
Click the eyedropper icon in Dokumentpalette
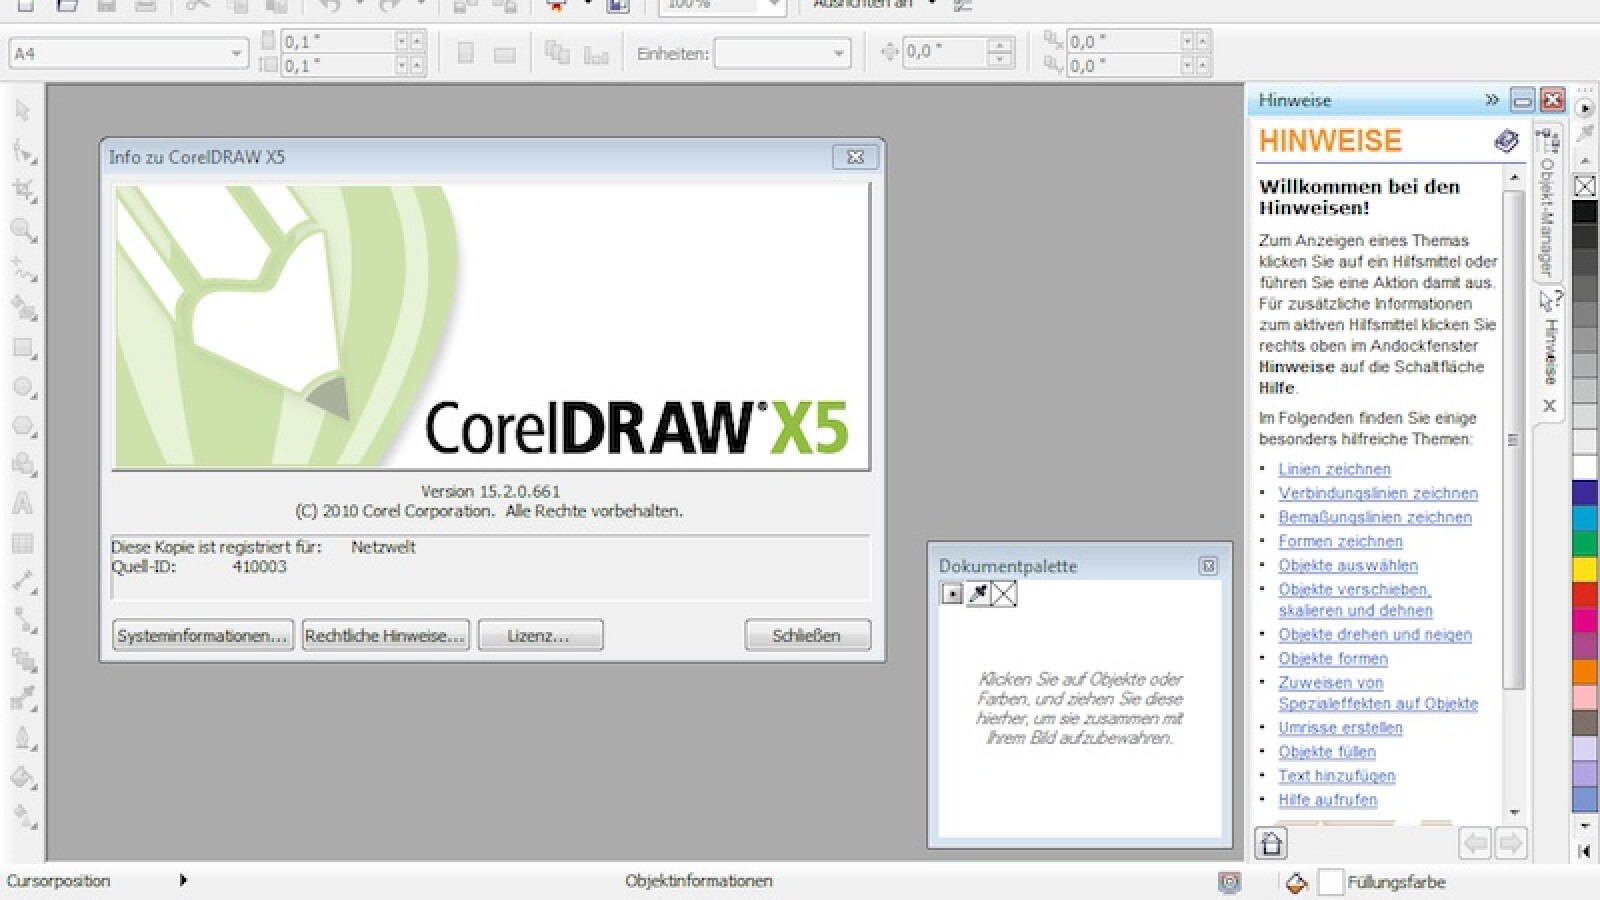tap(978, 594)
